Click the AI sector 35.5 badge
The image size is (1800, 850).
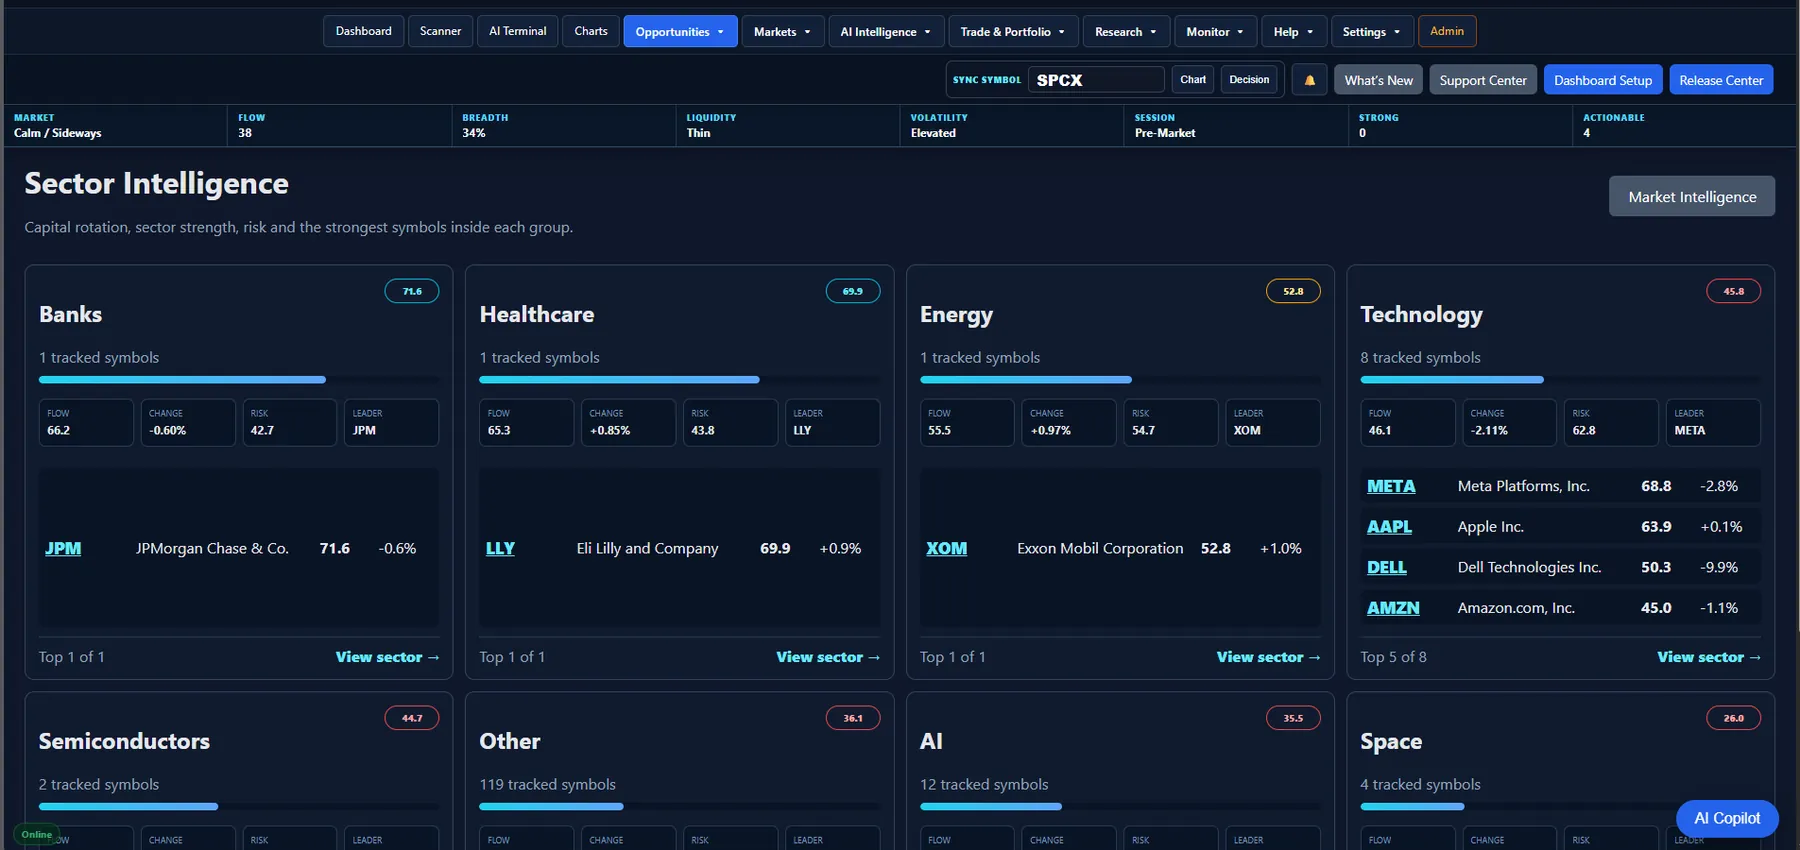(x=1293, y=718)
